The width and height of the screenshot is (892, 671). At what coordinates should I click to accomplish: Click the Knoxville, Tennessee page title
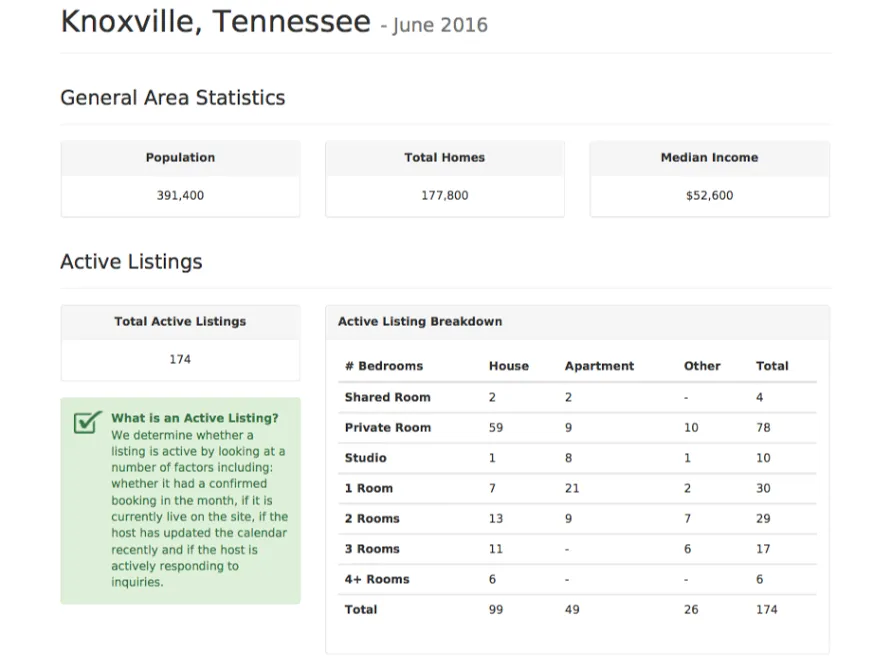[x=216, y=22]
